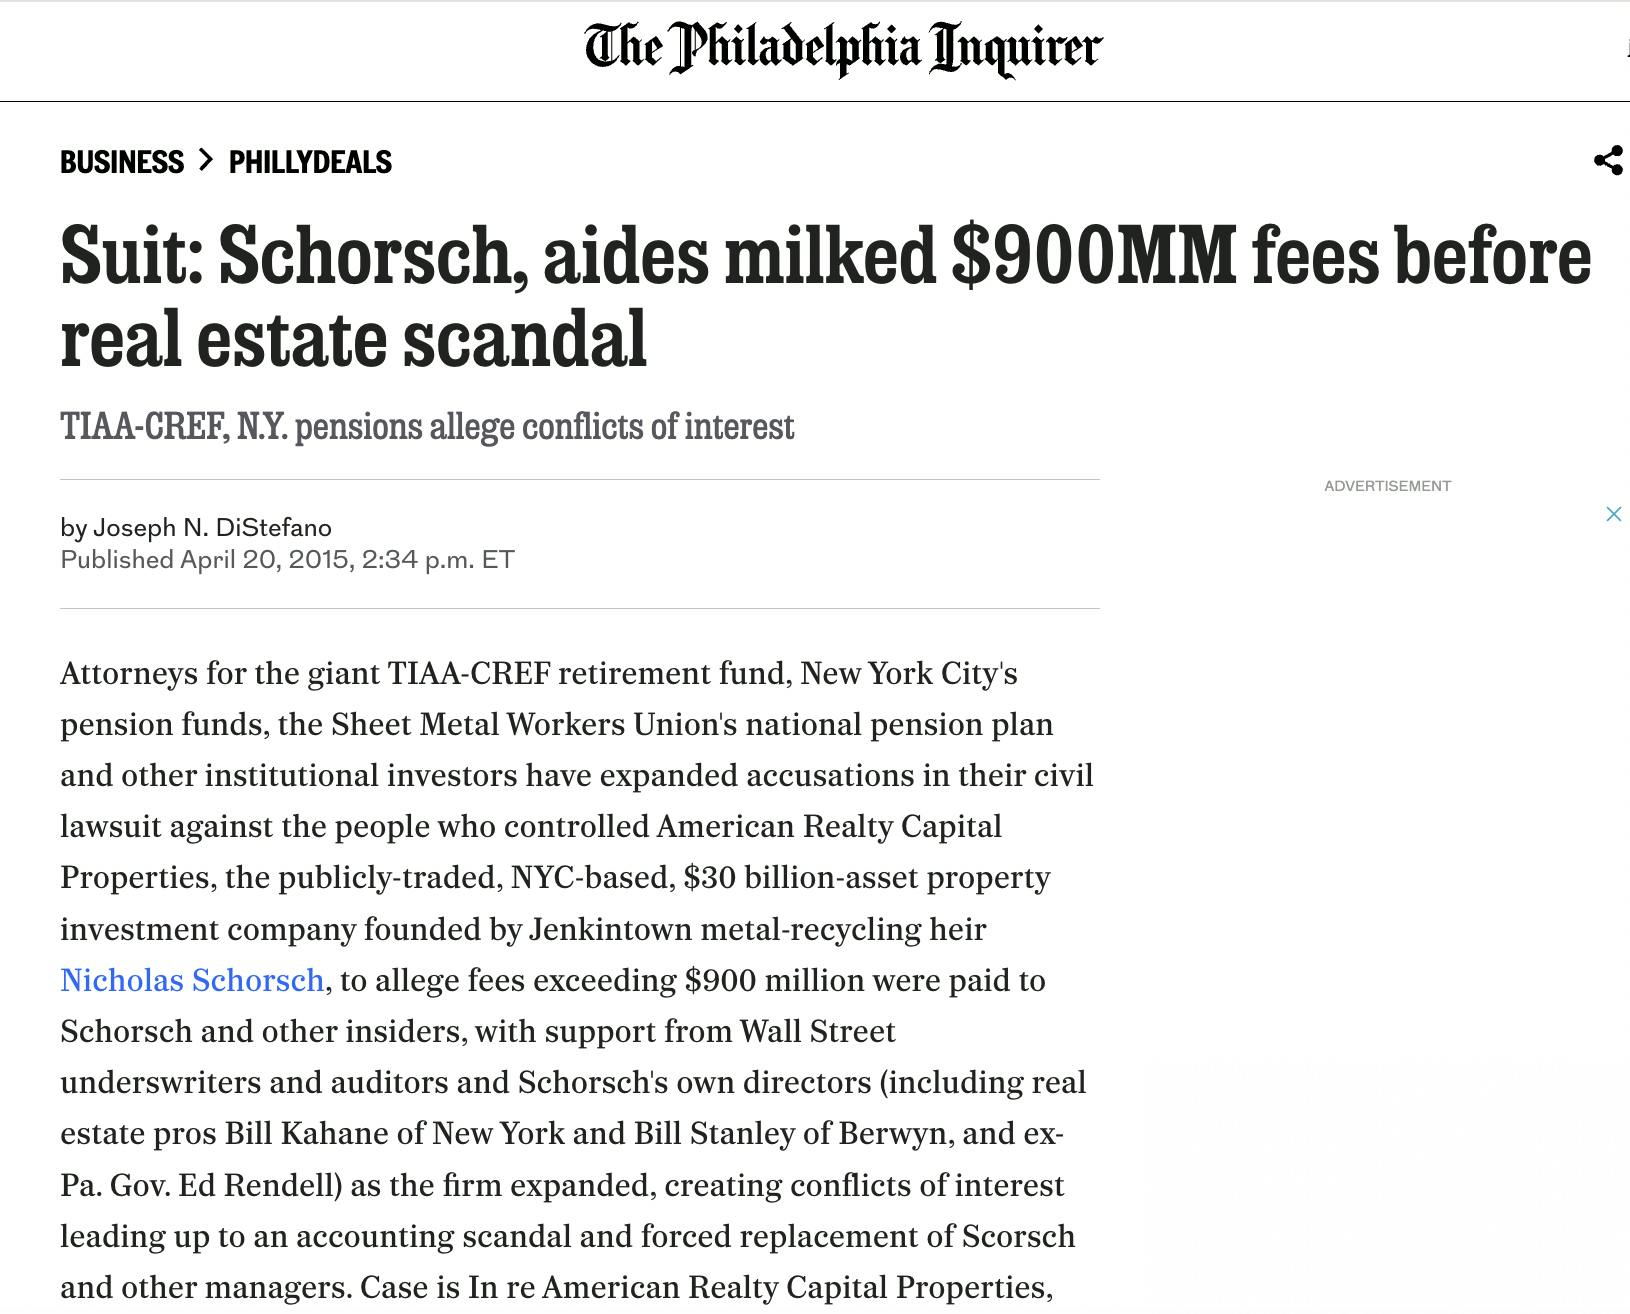The width and height of the screenshot is (1630, 1314).
Task: Follow the Nicholas Schorsch hyperlink
Action: click(x=192, y=980)
